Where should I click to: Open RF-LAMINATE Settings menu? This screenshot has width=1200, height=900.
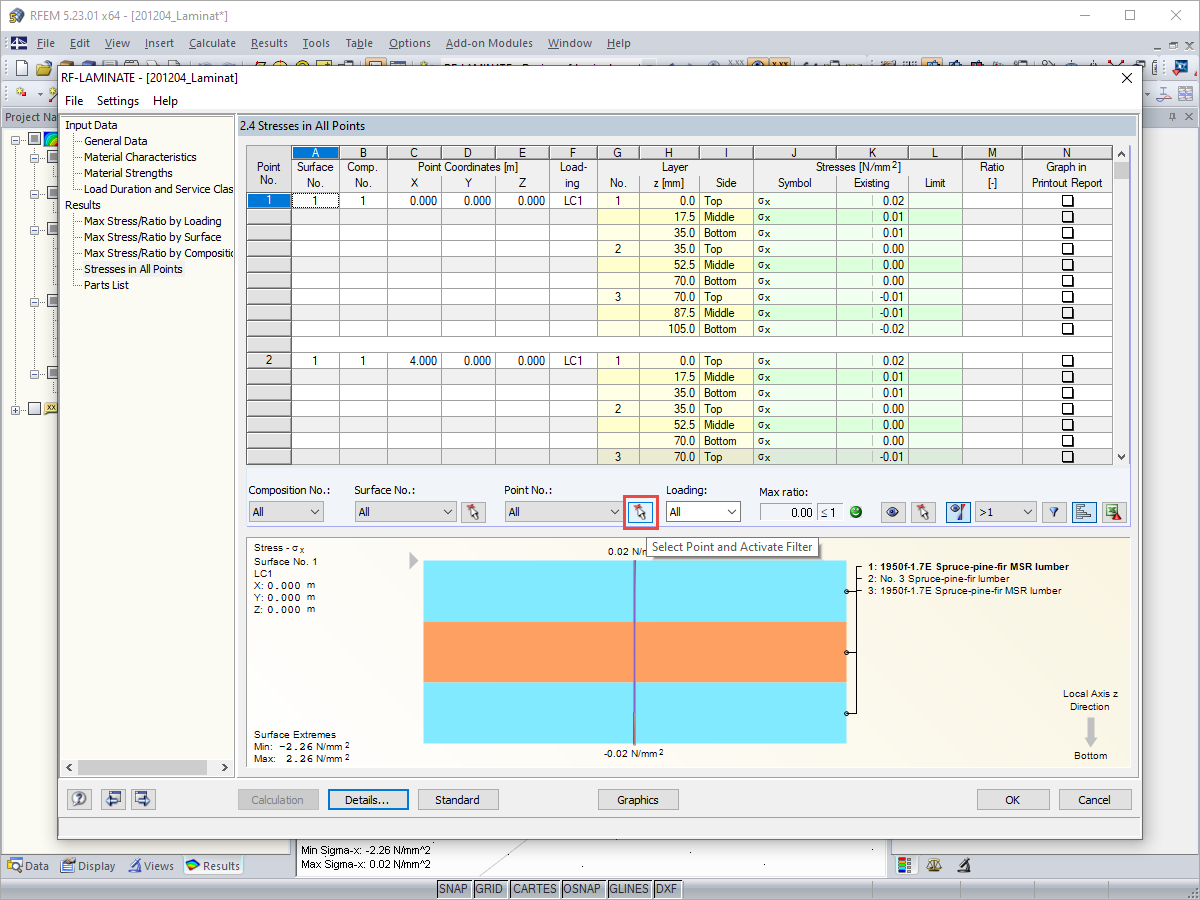[118, 101]
